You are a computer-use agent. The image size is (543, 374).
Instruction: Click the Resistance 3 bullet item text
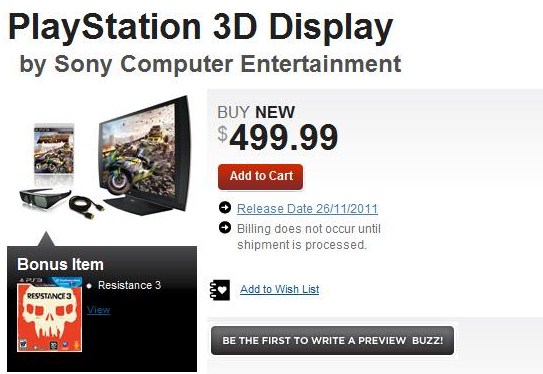click(x=129, y=285)
